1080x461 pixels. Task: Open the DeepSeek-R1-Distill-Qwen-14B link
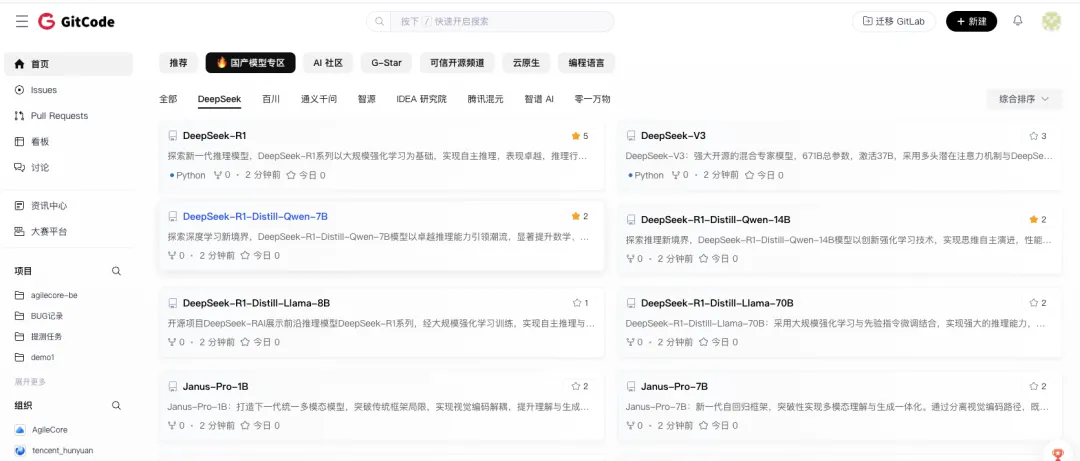(x=716, y=220)
